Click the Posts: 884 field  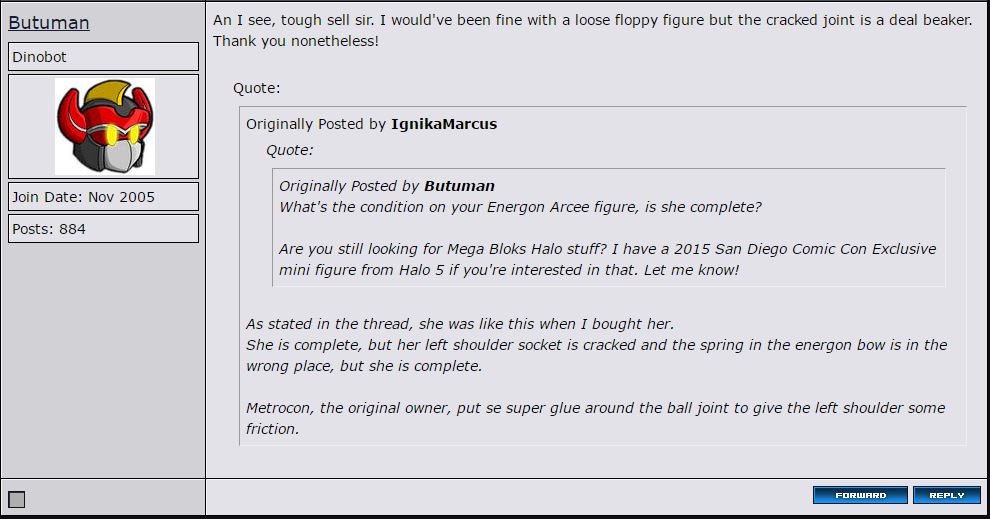point(103,229)
